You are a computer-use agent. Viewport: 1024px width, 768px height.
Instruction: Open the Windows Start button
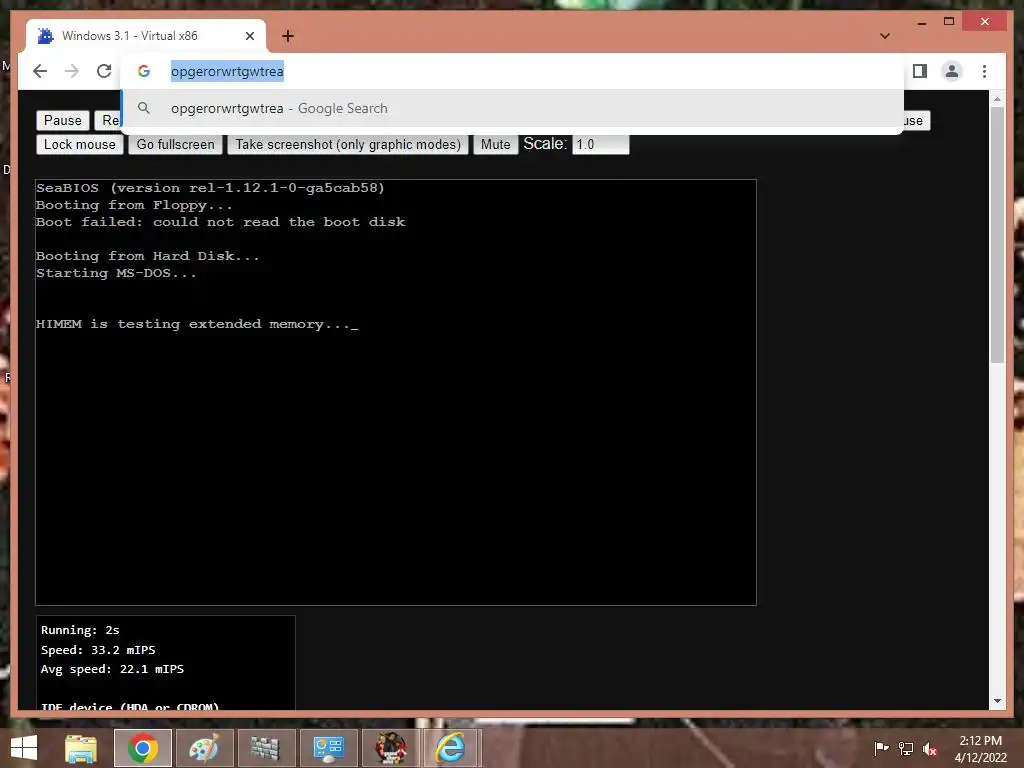[24, 748]
